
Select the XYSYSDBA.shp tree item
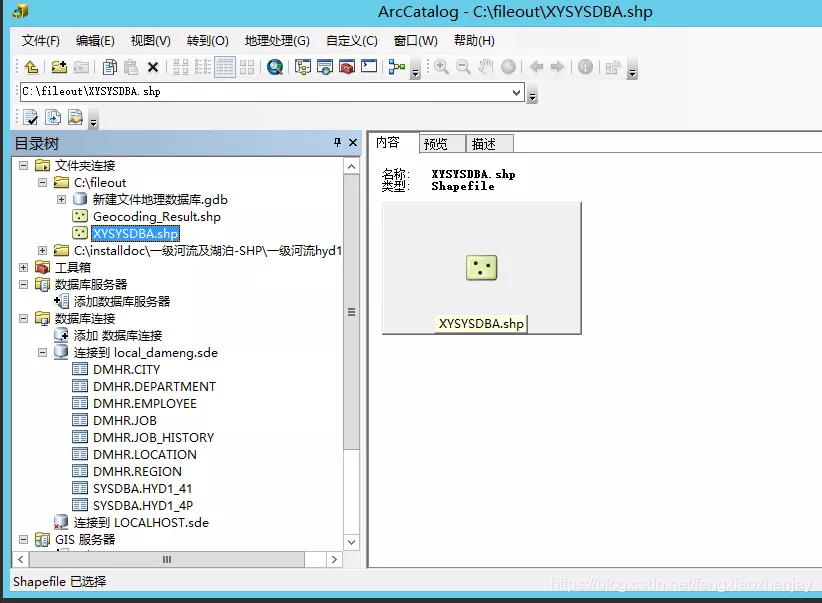tap(135, 233)
